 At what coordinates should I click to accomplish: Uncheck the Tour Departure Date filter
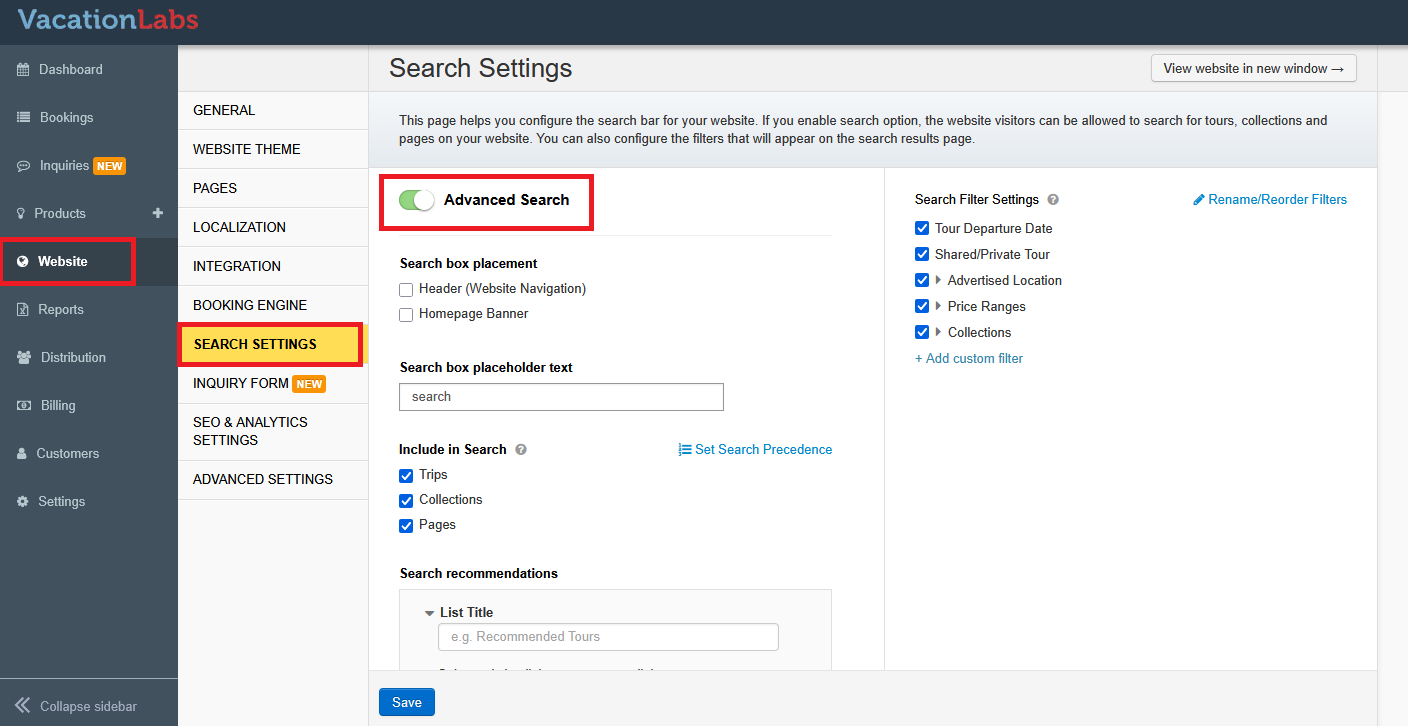(922, 229)
